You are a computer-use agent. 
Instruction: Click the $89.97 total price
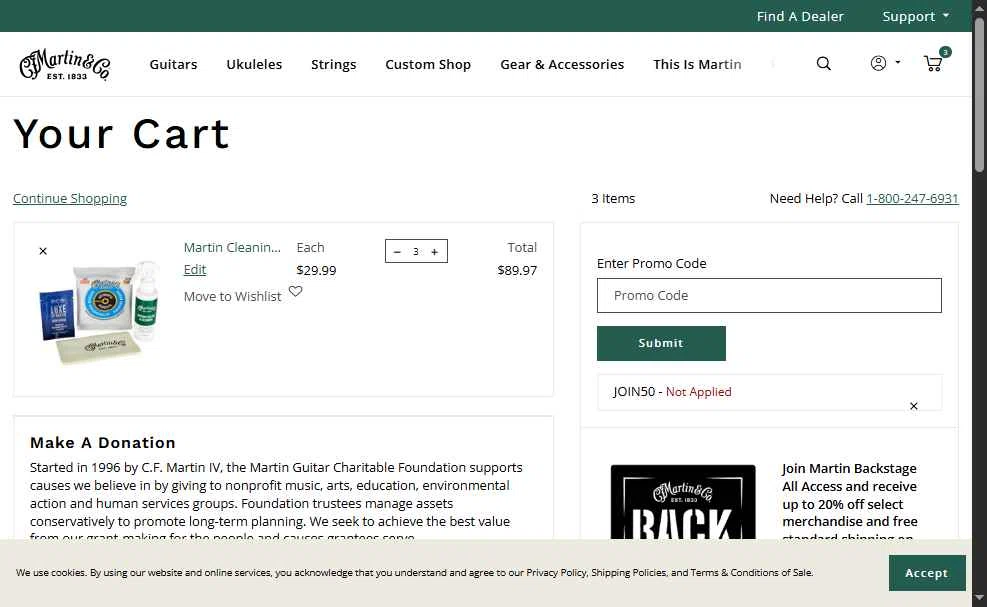[517, 270]
